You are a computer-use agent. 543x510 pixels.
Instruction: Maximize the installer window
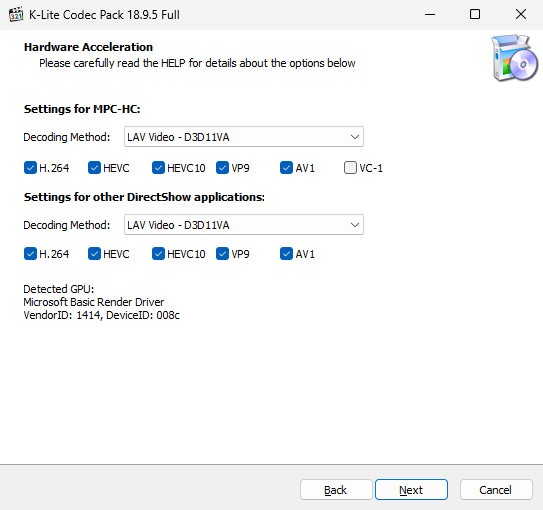(475, 14)
